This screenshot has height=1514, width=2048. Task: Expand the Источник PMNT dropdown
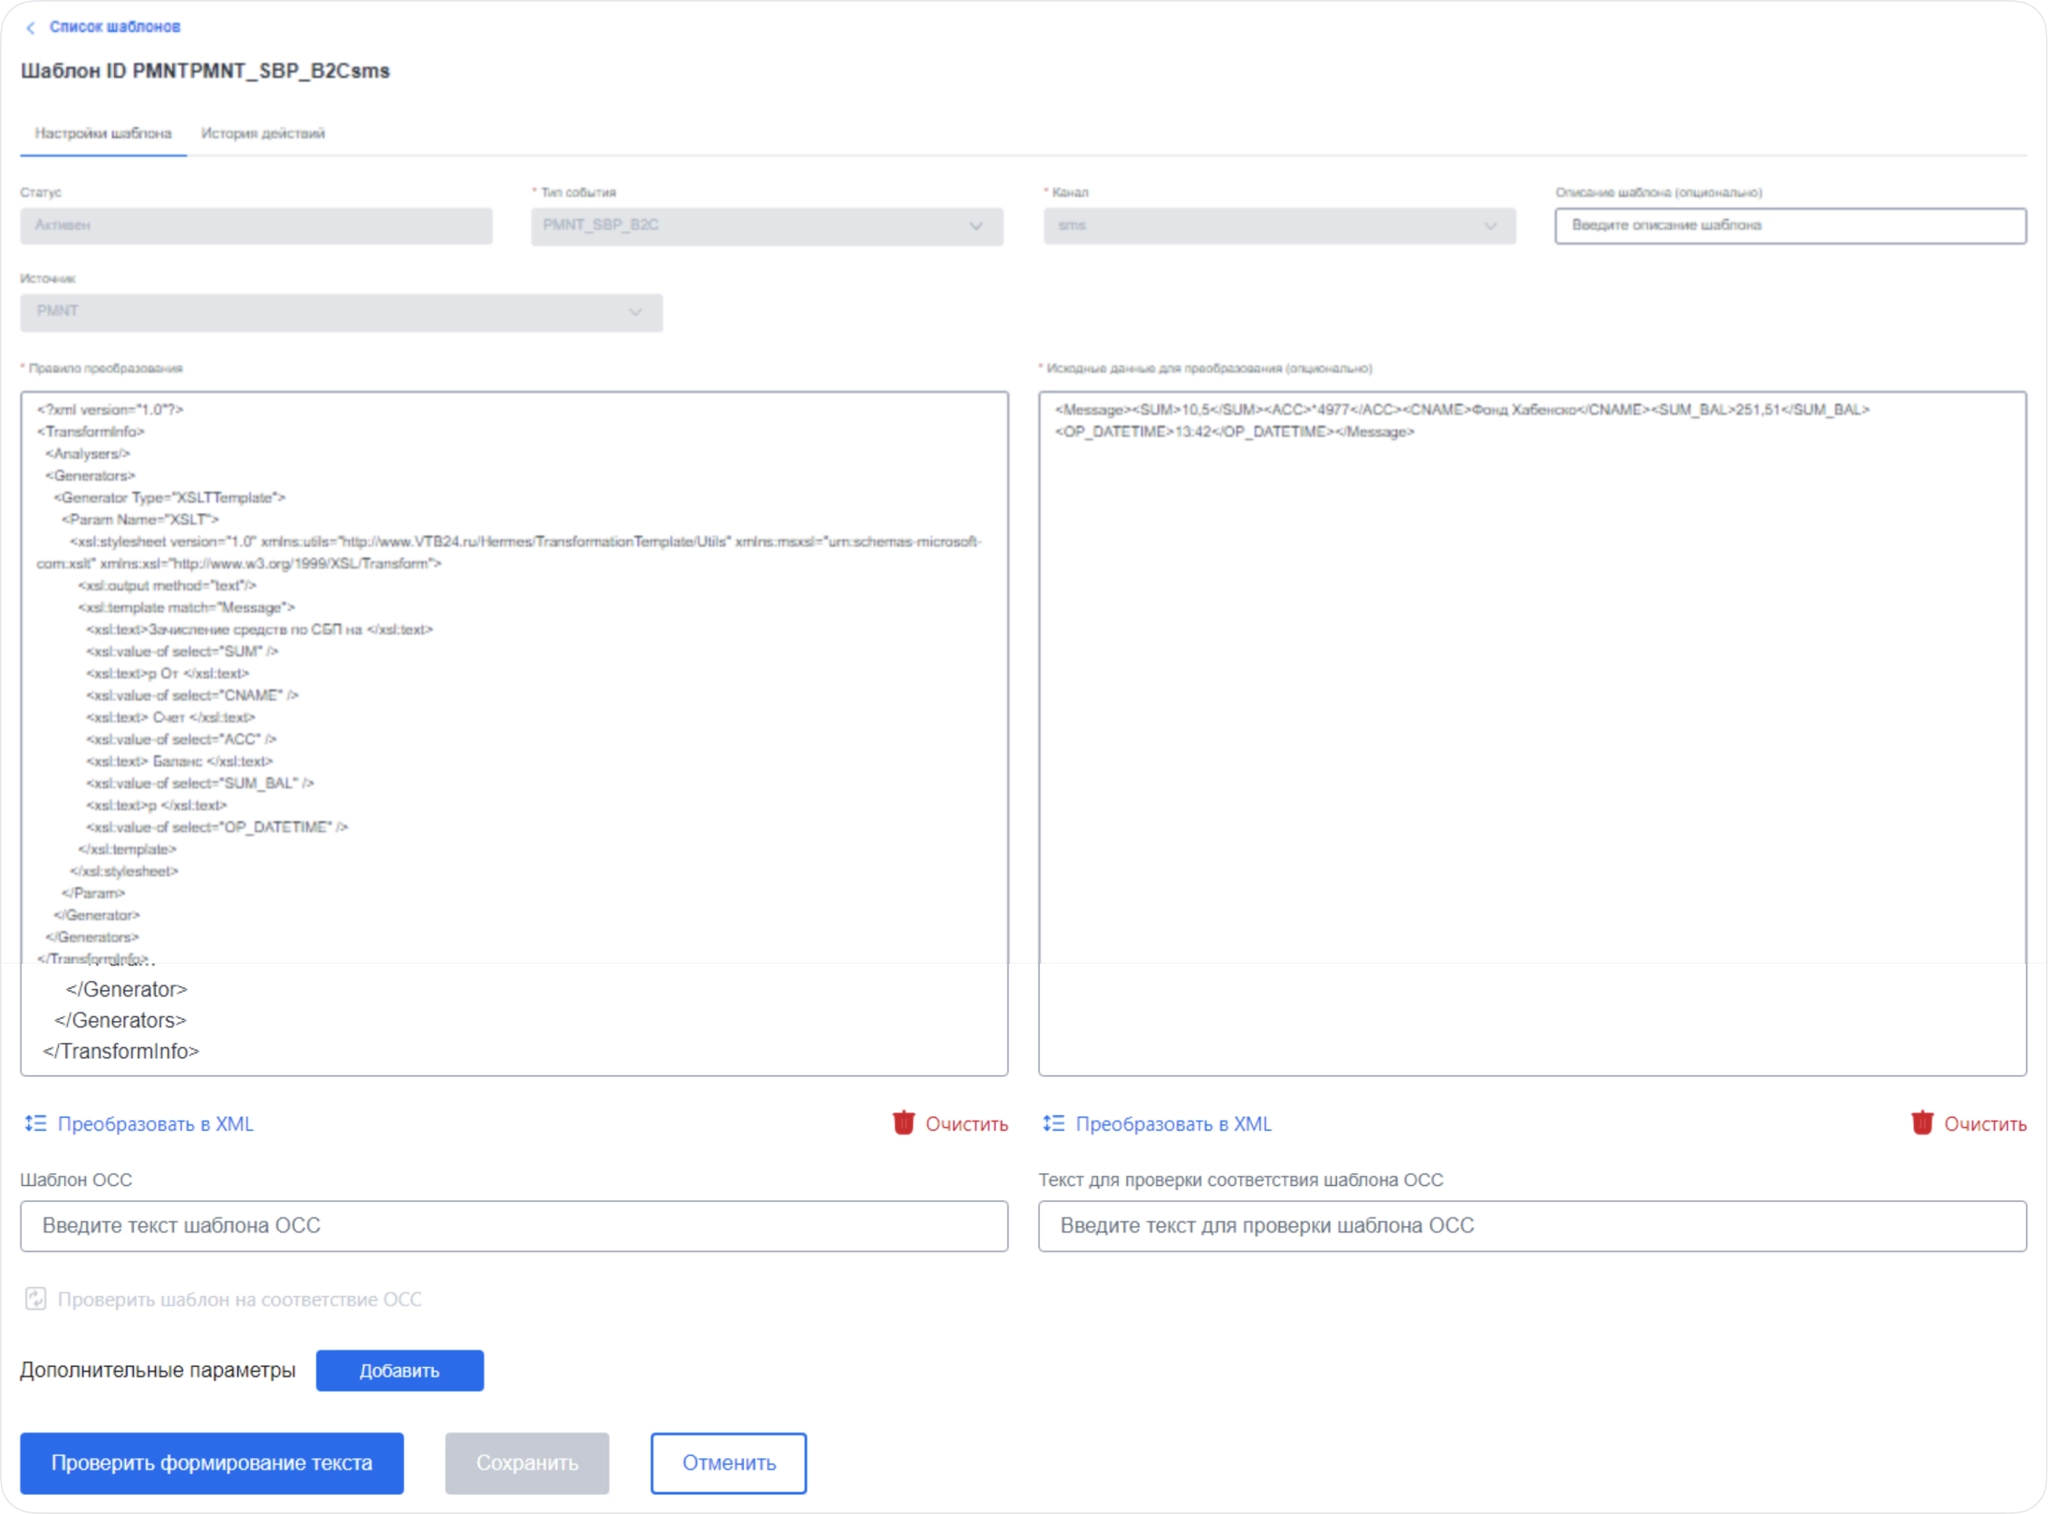pyautogui.click(x=341, y=312)
